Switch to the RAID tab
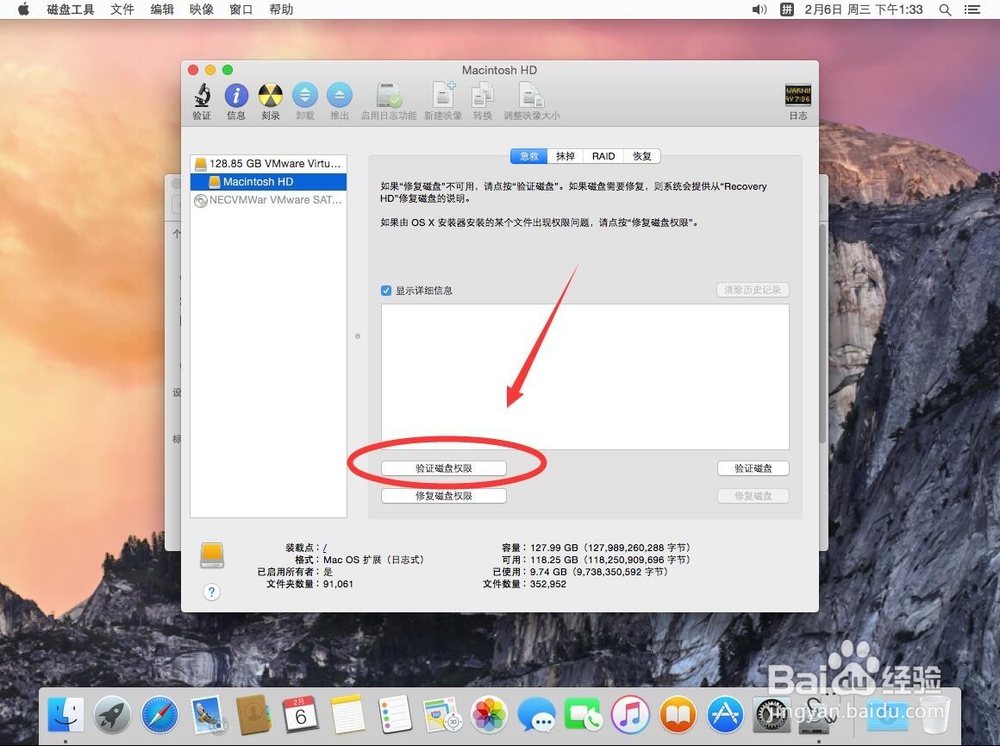 coord(603,156)
